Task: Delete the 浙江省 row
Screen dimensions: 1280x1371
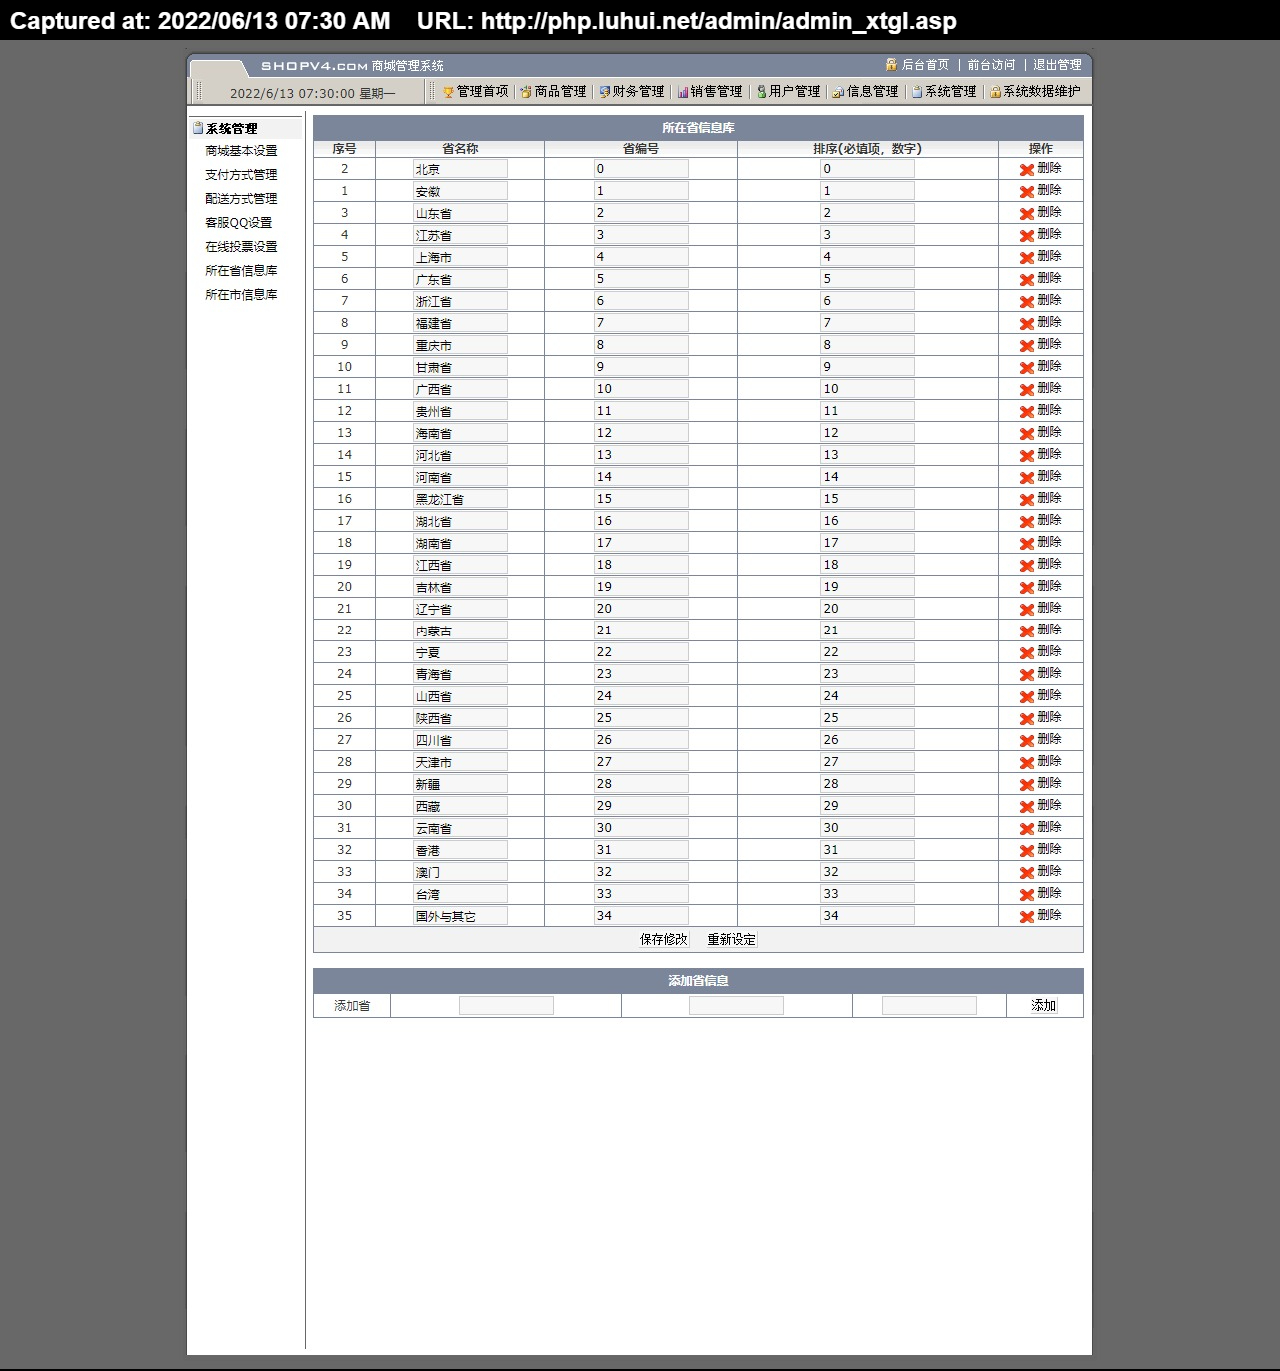Action: click(1040, 301)
